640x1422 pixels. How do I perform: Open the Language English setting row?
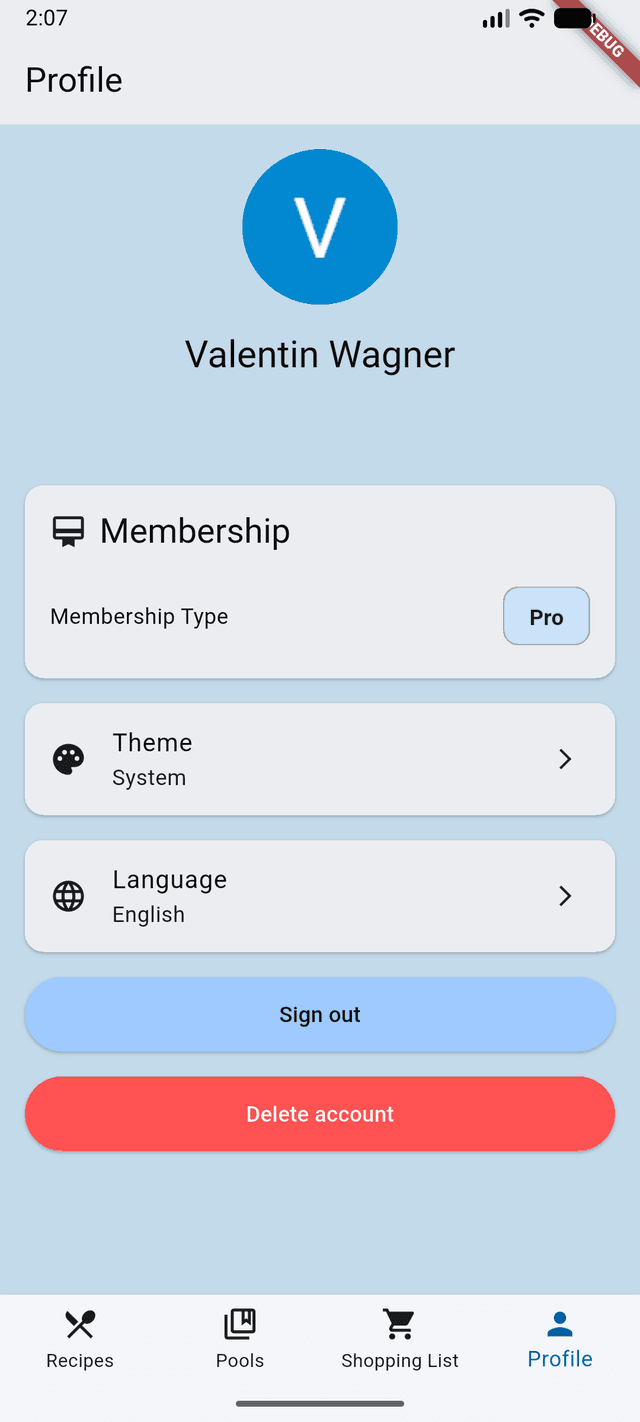click(320, 896)
